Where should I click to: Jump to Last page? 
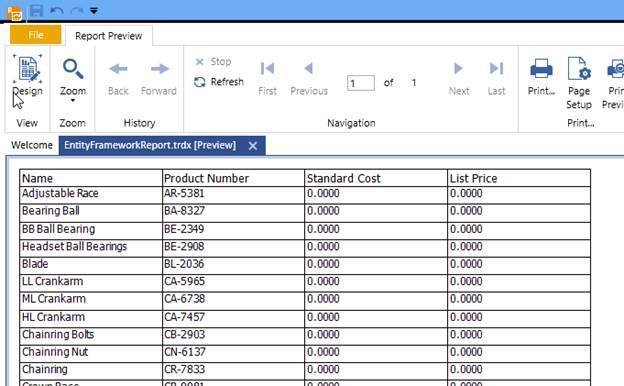point(496,79)
